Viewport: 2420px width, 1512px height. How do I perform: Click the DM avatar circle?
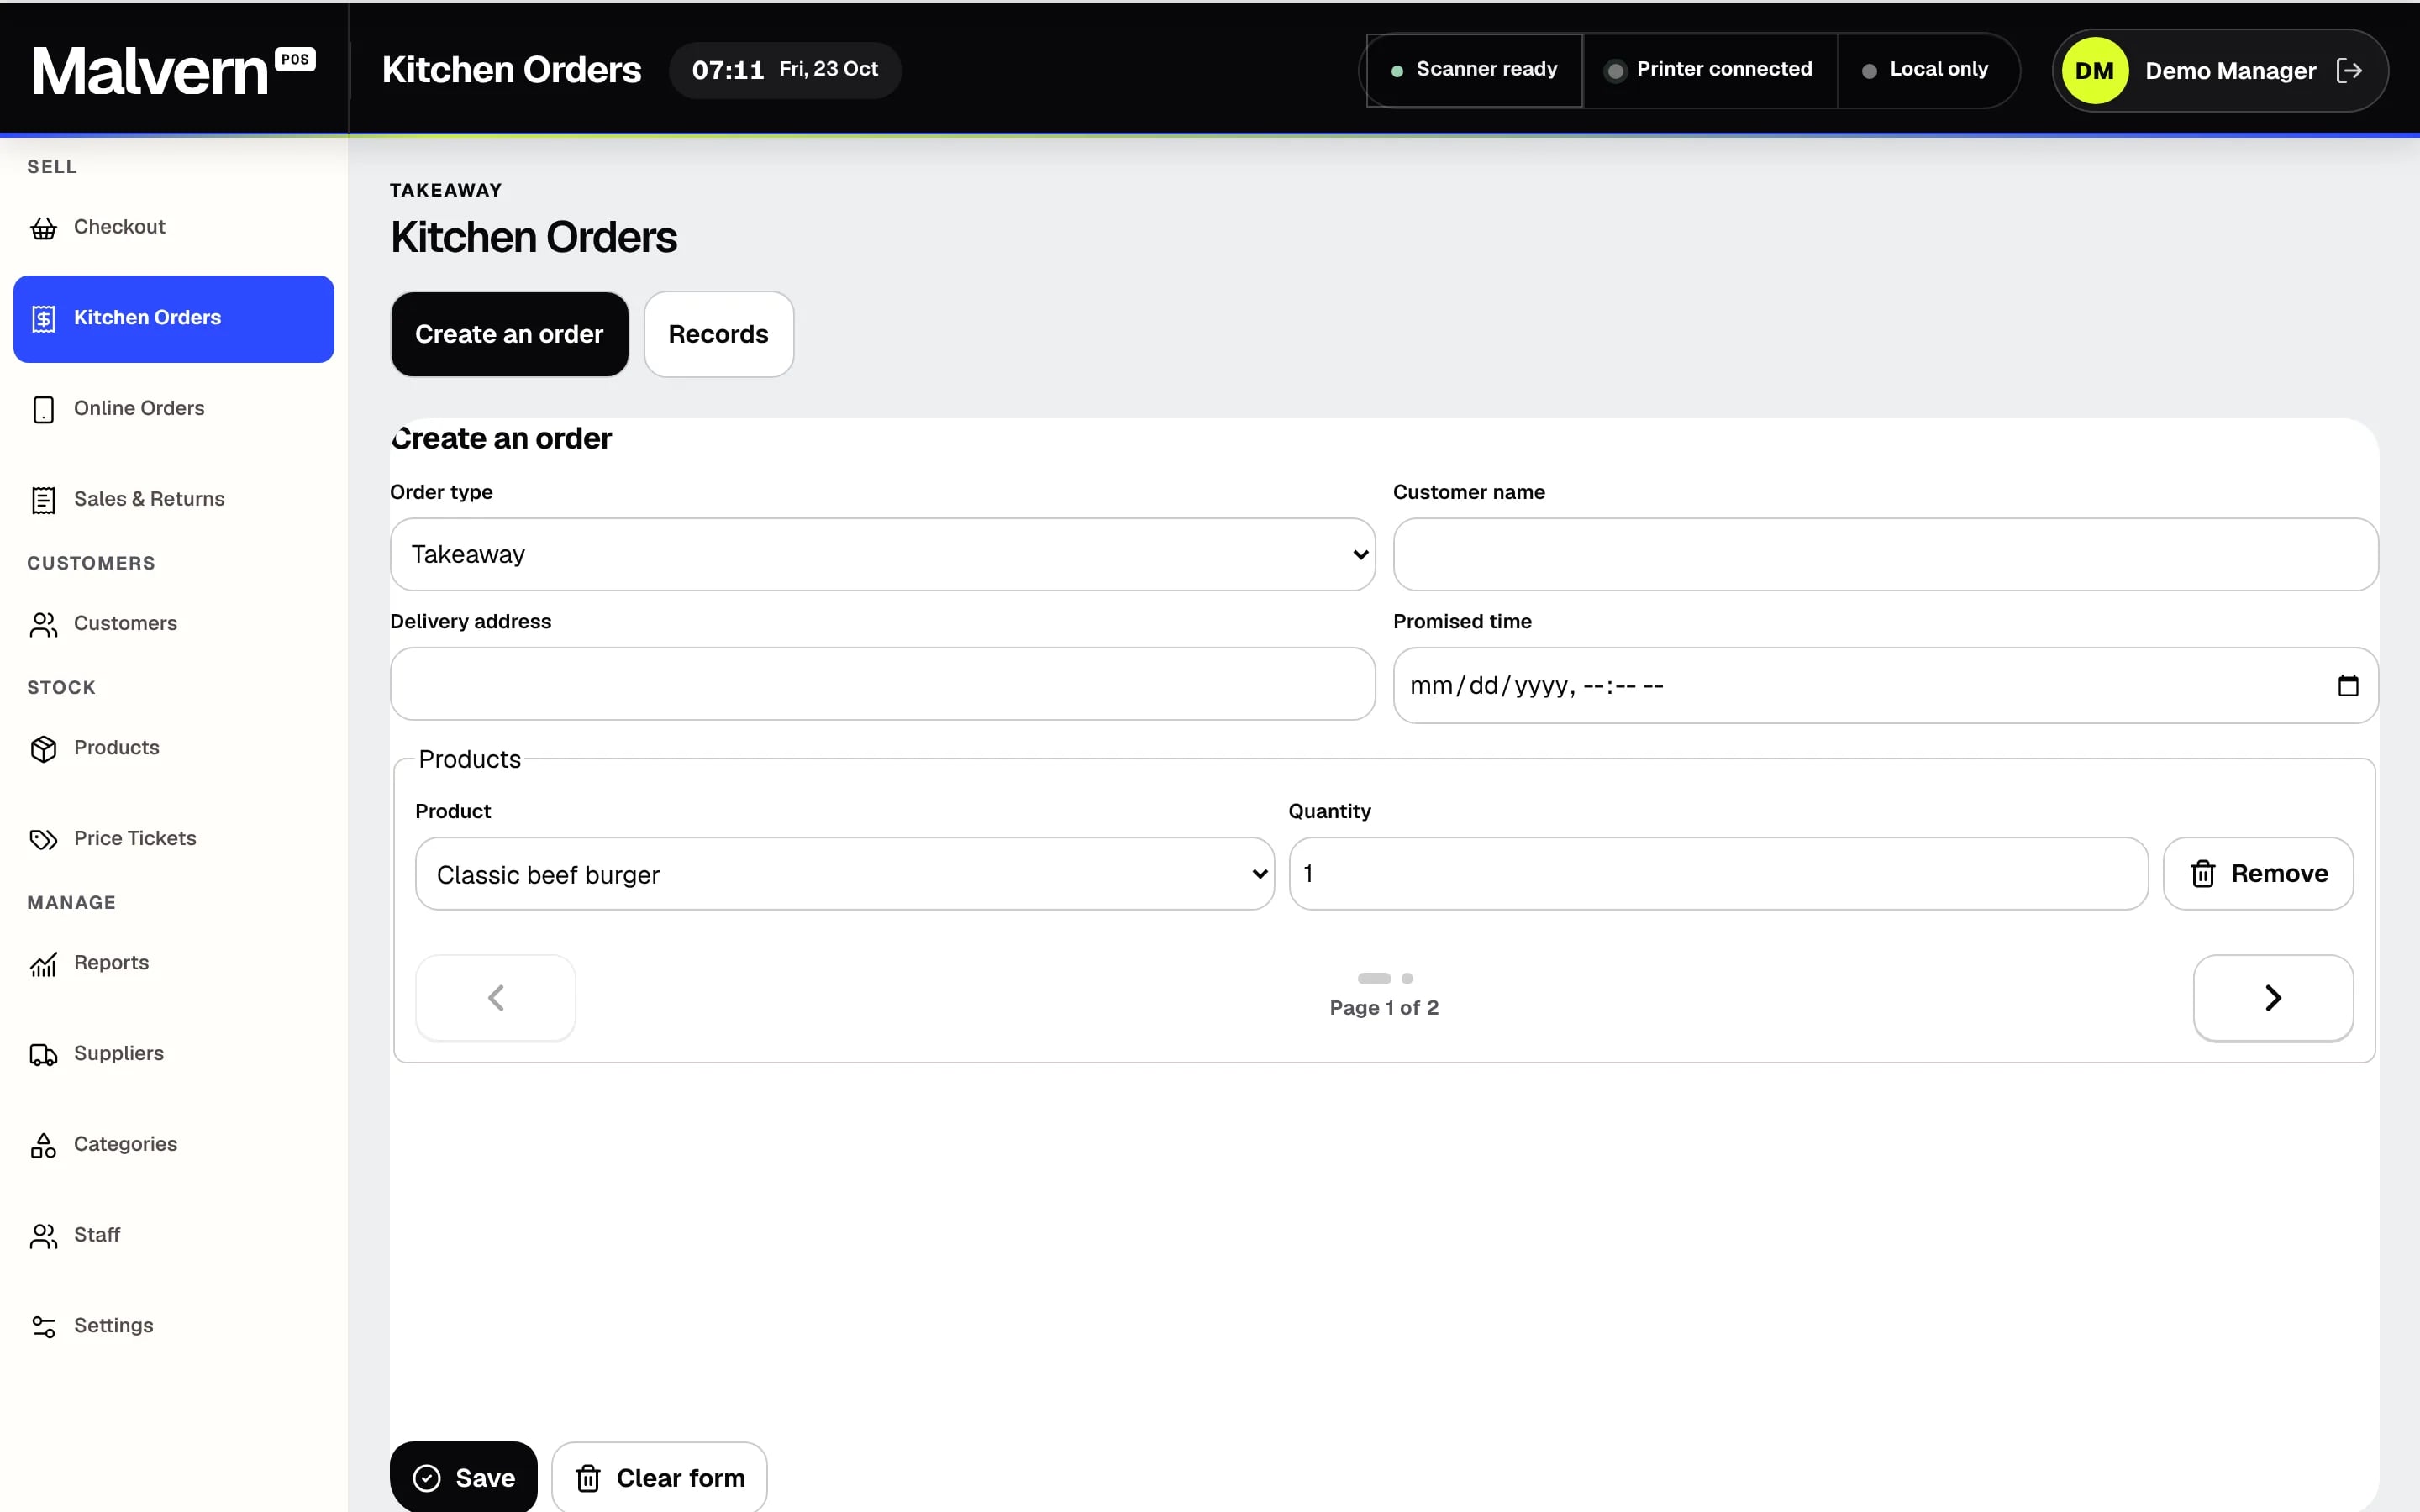click(x=2094, y=70)
